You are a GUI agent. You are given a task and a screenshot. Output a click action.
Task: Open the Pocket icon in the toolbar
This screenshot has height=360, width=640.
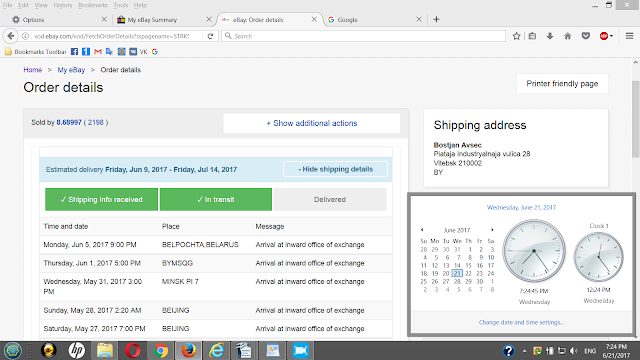(586, 36)
